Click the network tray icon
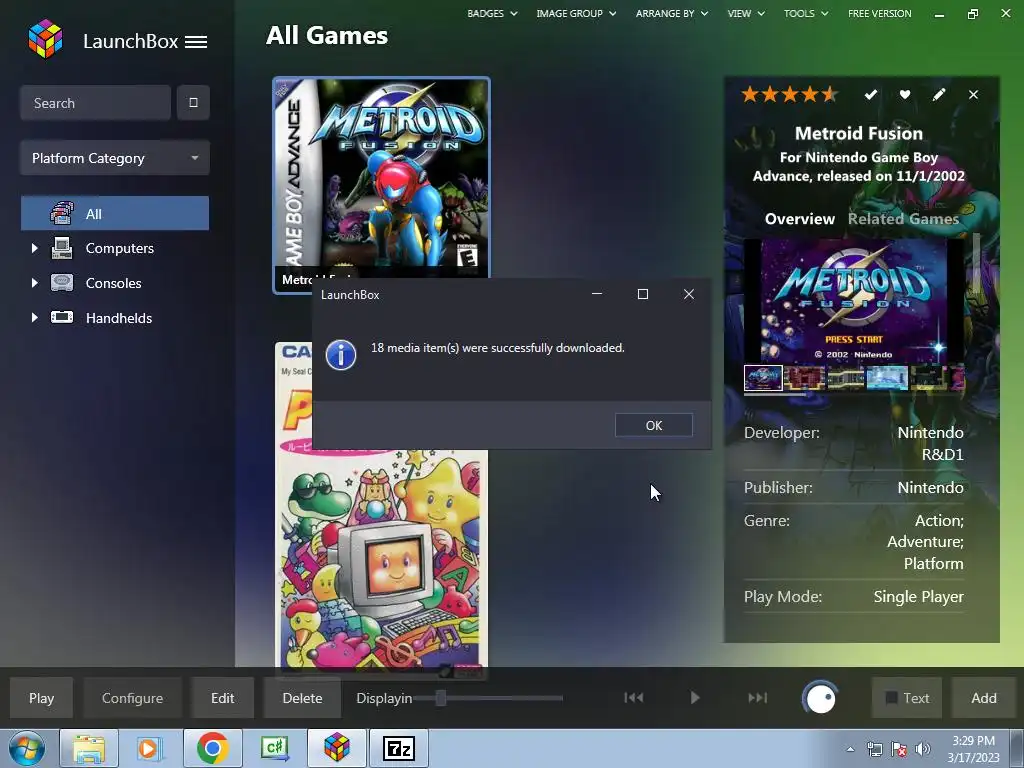The image size is (1024, 768). point(874,748)
